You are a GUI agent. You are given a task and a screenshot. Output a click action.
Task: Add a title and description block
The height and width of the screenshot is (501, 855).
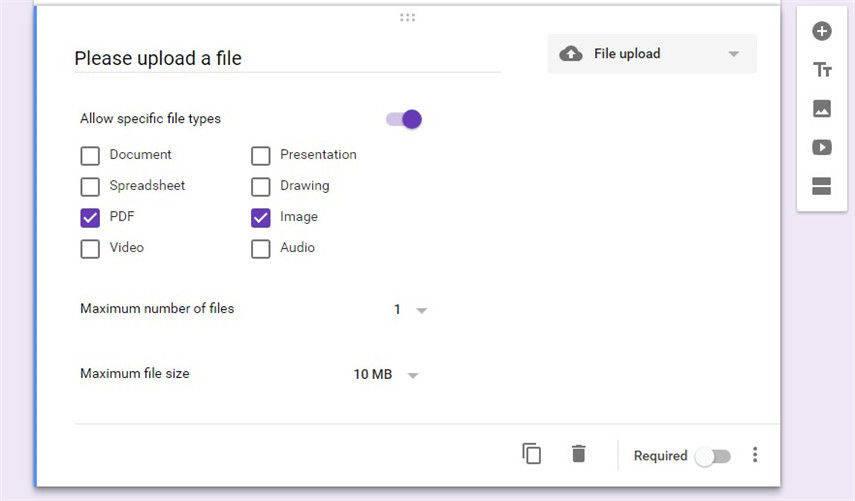(x=822, y=70)
